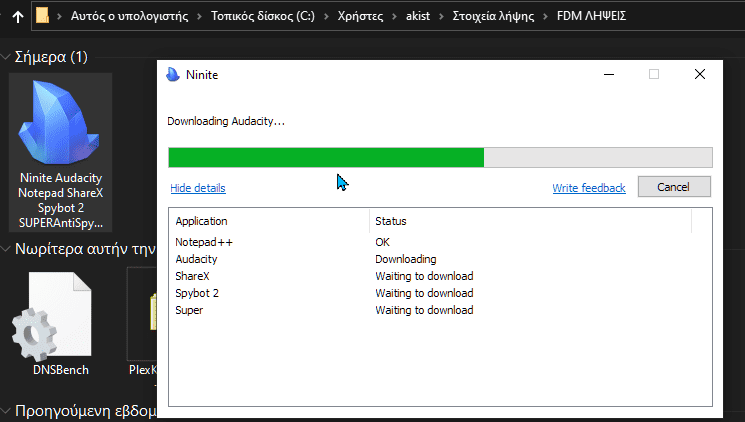The width and height of the screenshot is (745, 422).
Task: Navigate to Στοιχεία λήψης breadcrumb
Action: coord(493,16)
